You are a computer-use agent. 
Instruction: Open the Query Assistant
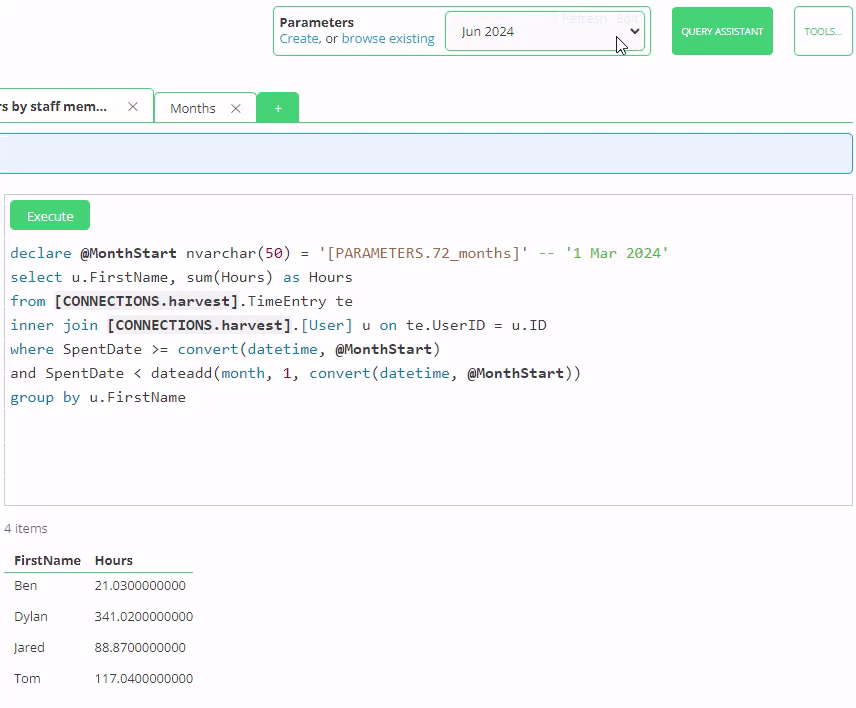(x=722, y=31)
